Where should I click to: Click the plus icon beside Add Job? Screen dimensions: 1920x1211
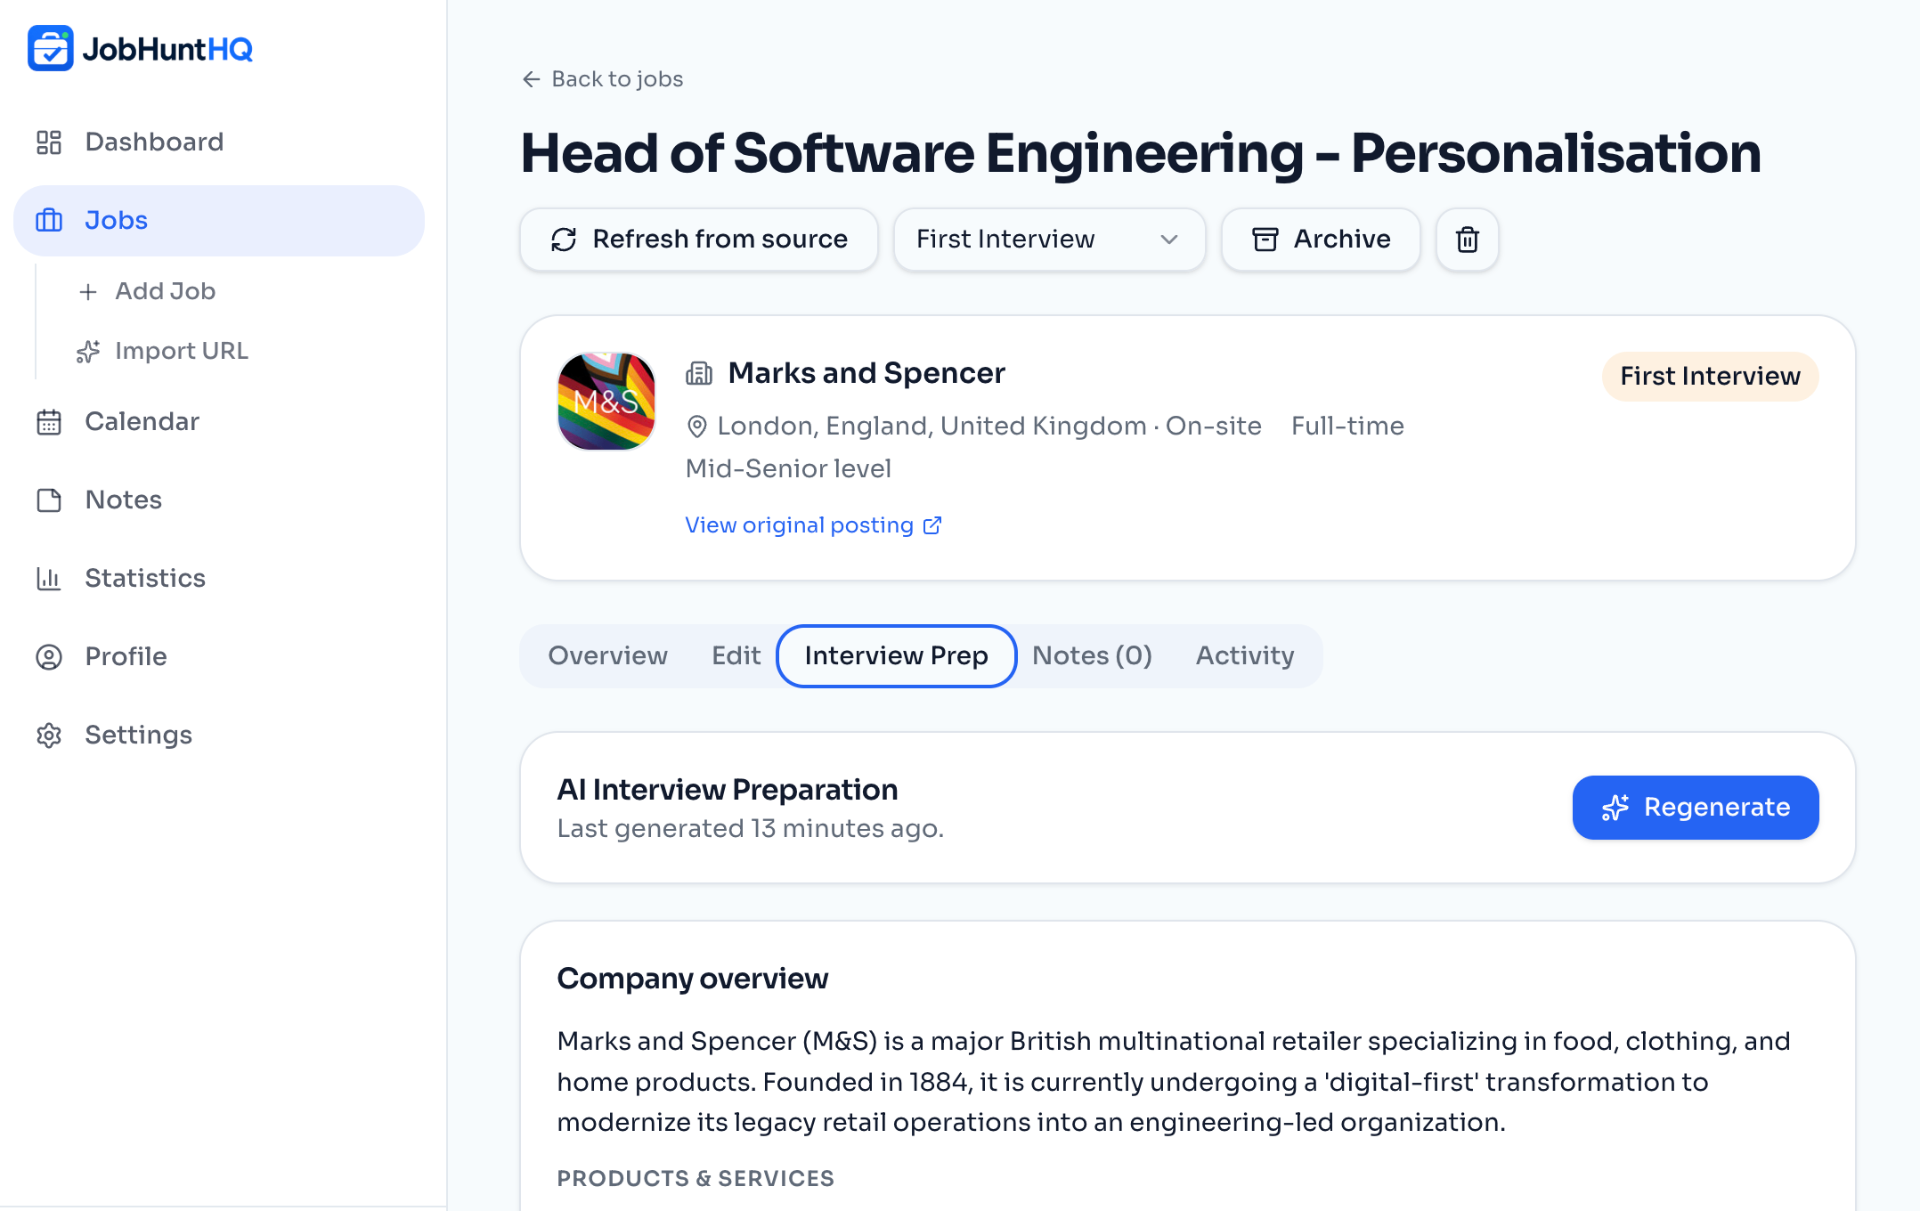coord(88,291)
